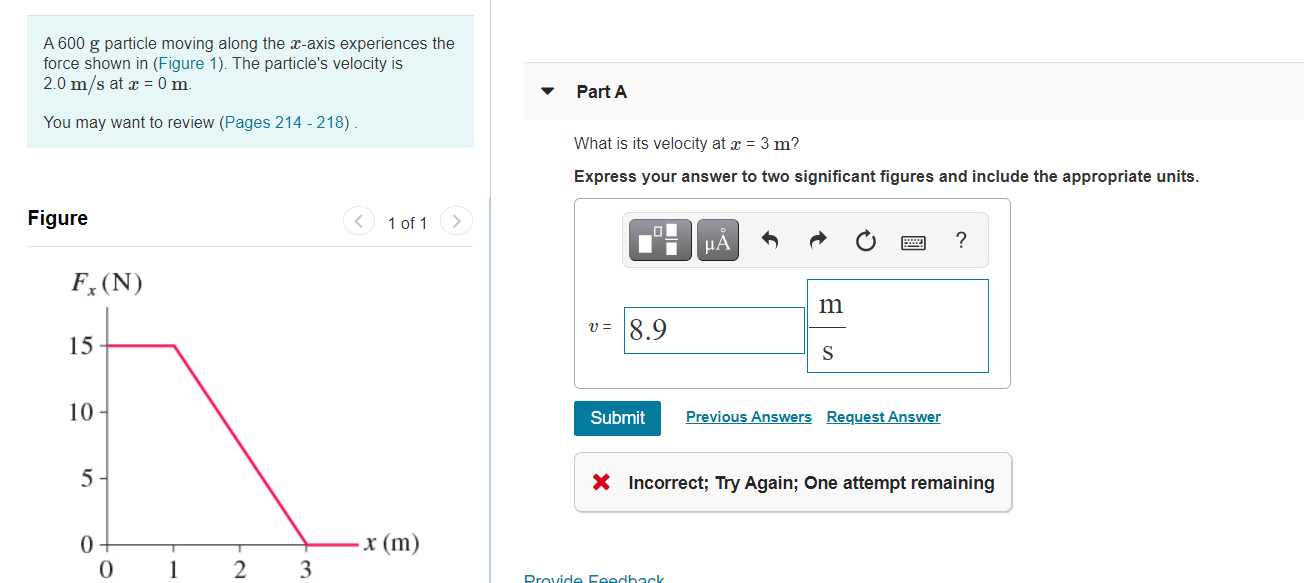Collapse the Part A section chevron
The height and width of the screenshot is (583, 1304).
point(547,90)
